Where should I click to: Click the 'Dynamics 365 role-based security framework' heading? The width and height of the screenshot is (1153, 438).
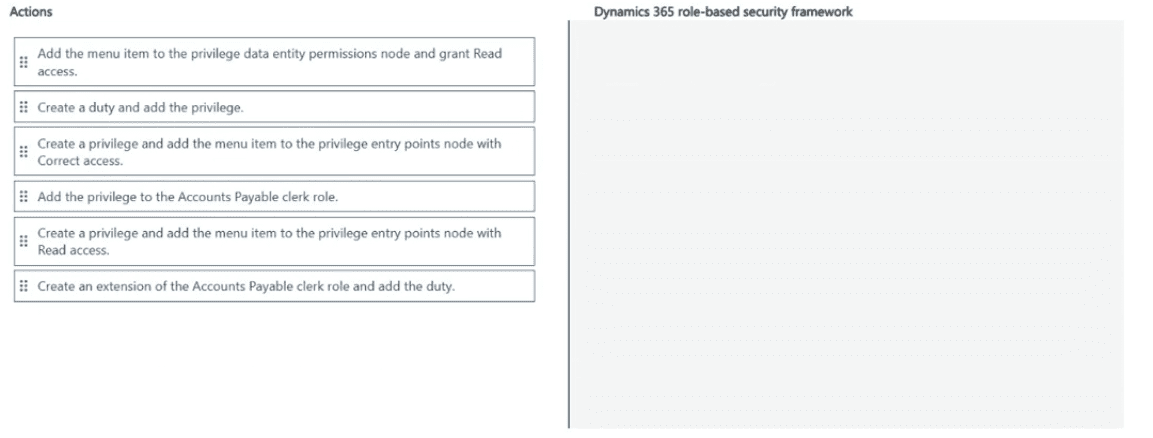tap(723, 12)
